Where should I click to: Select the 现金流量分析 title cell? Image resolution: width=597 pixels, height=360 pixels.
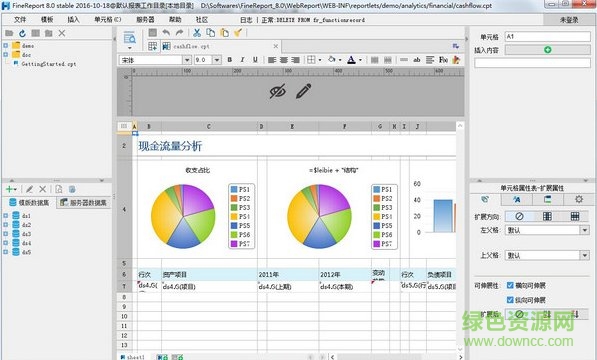[170, 146]
